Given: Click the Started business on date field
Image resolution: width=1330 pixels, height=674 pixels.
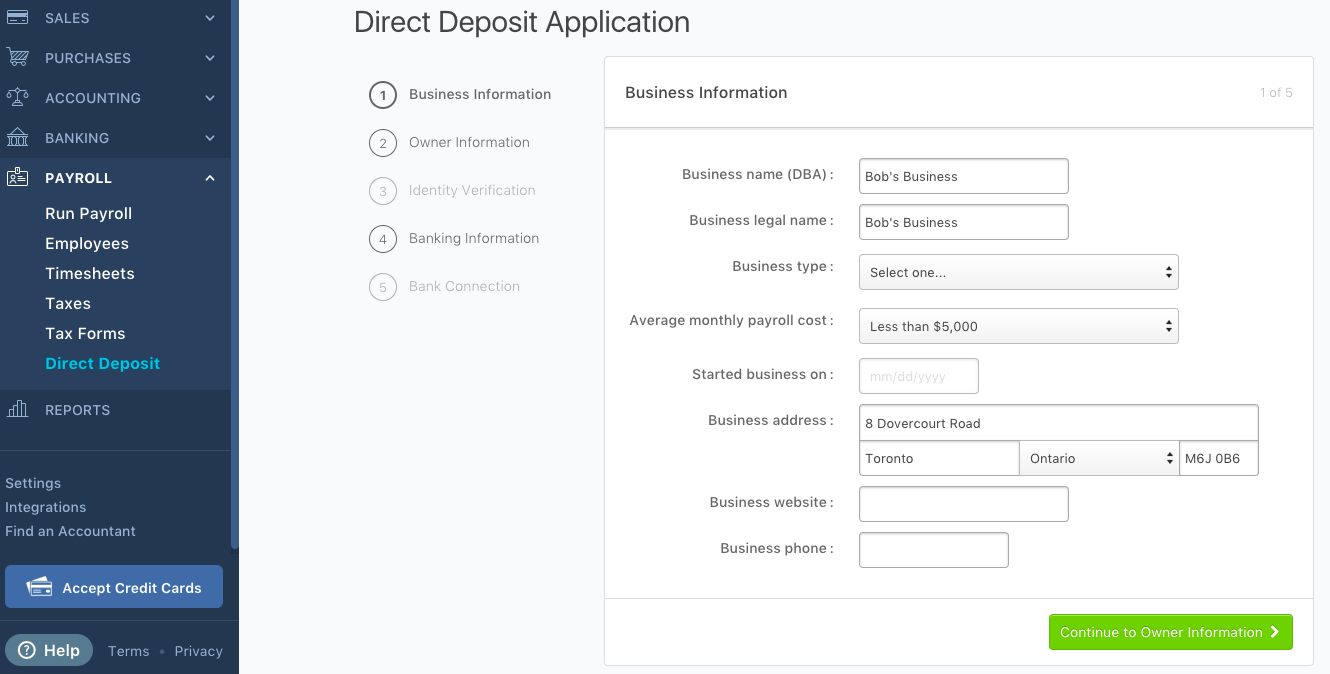Looking at the screenshot, I should (x=919, y=376).
